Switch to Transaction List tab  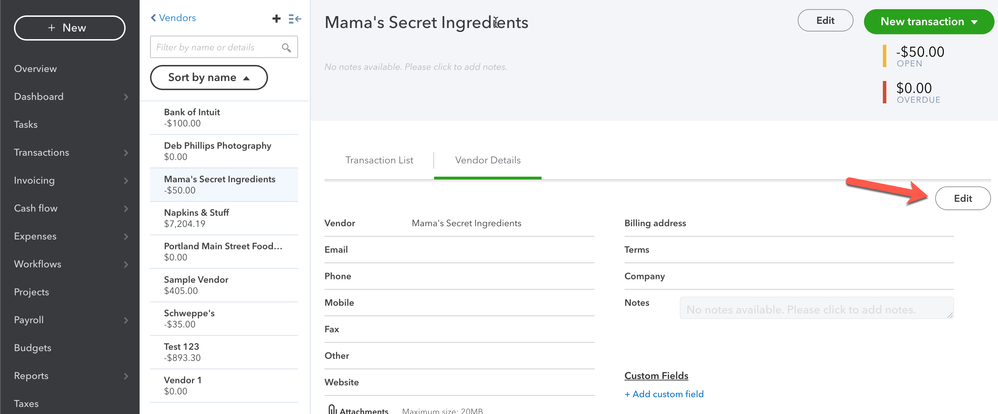coord(379,160)
